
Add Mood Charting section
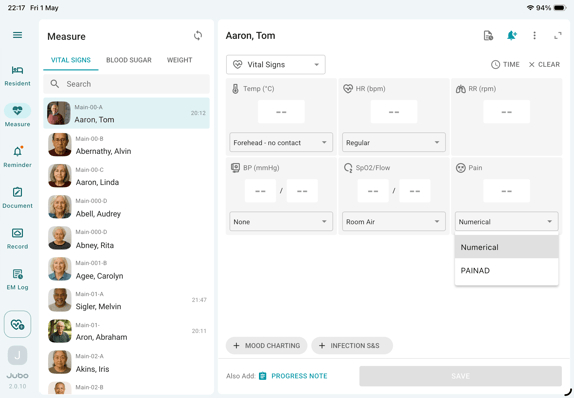click(x=266, y=346)
